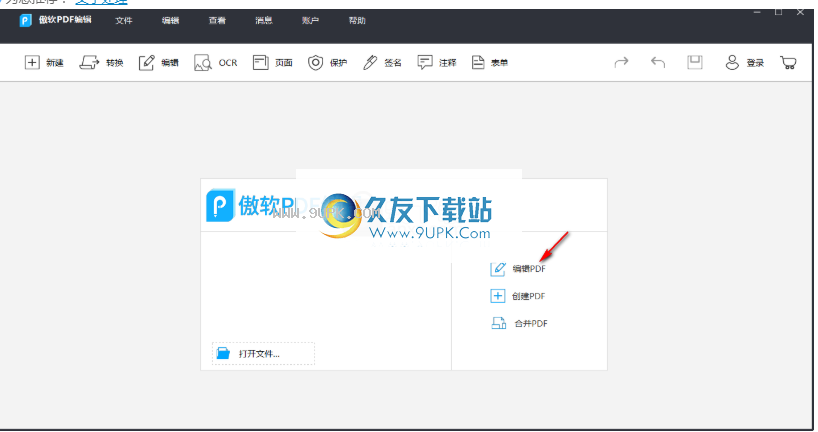The width and height of the screenshot is (818, 432).
Task: Open the 文件 (File) menu
Action: tap(124, 20)
